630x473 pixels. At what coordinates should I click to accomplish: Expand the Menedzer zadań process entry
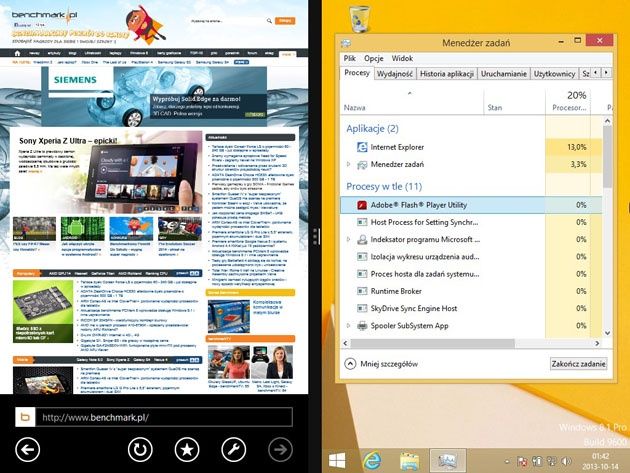point(348,164)
